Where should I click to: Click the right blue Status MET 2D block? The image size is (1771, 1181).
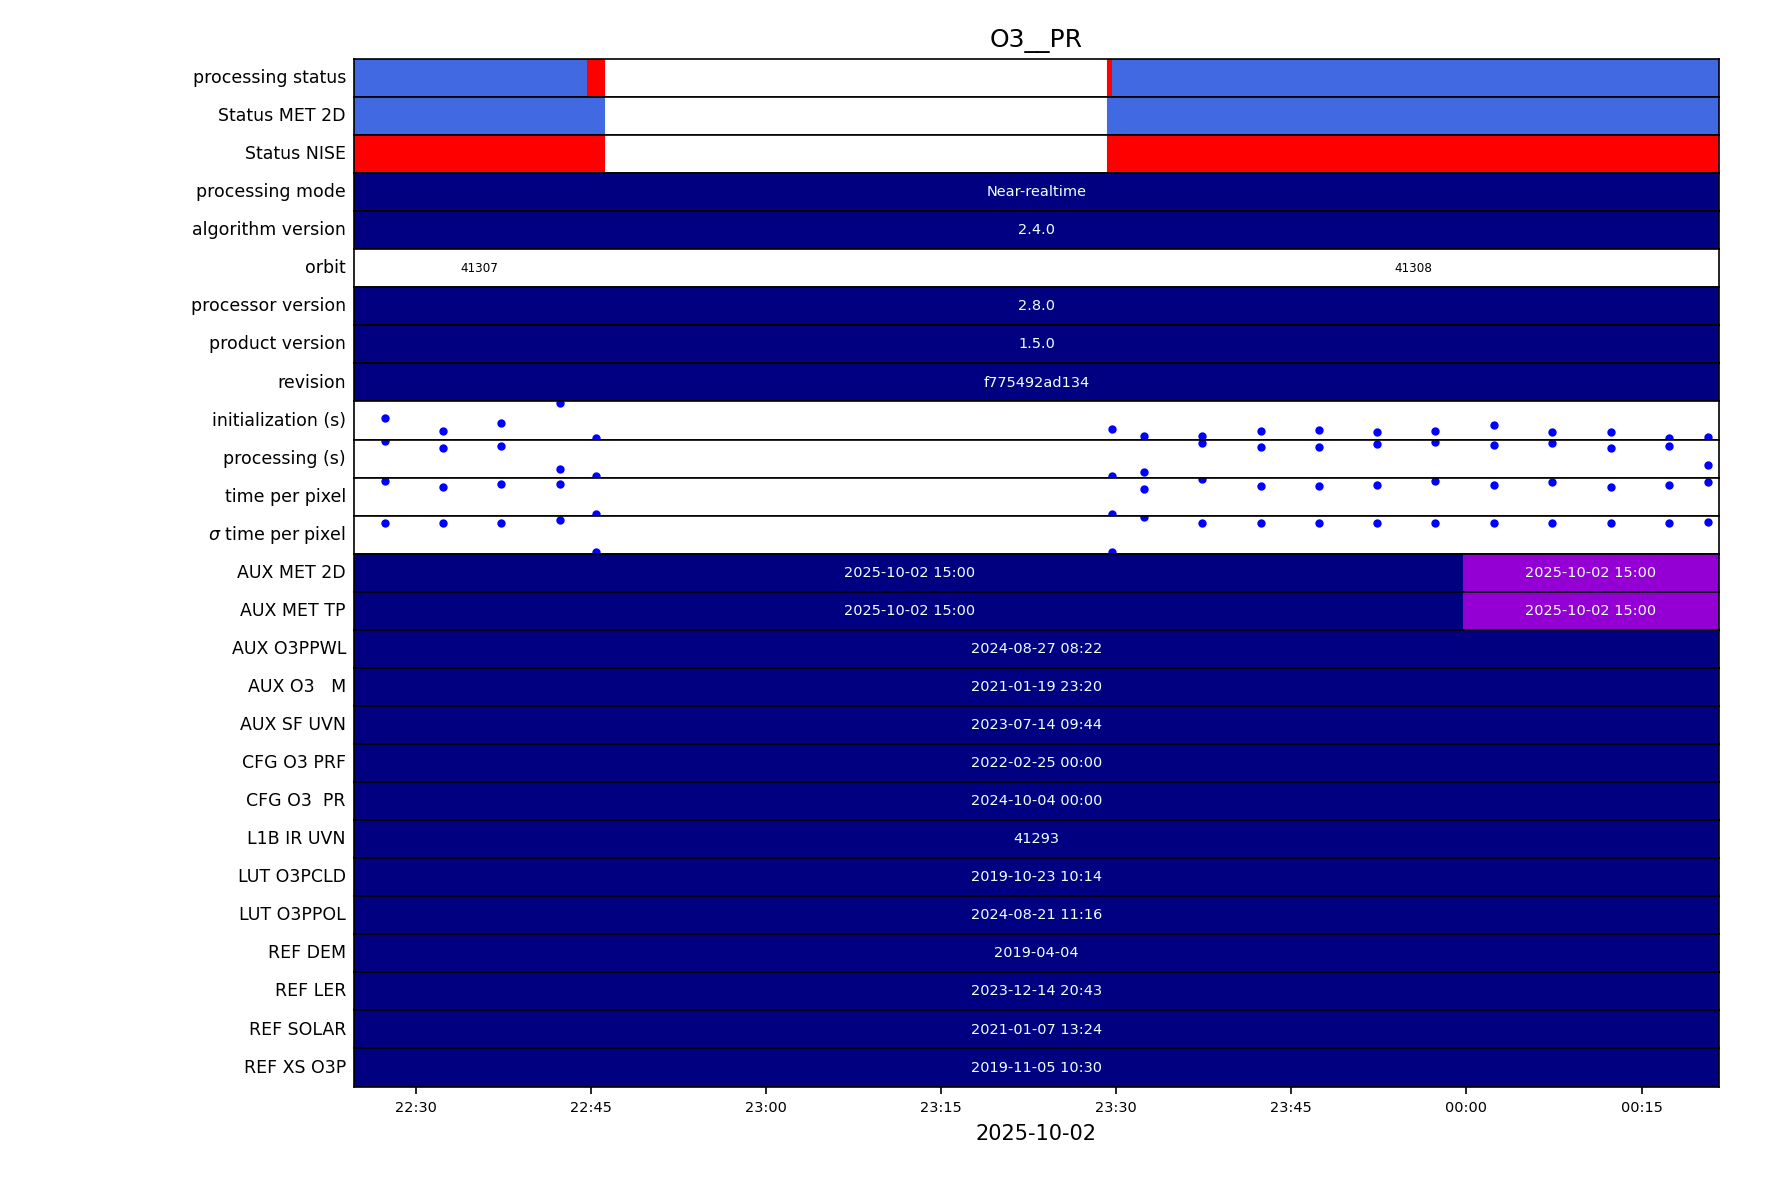pos(1412,116)
